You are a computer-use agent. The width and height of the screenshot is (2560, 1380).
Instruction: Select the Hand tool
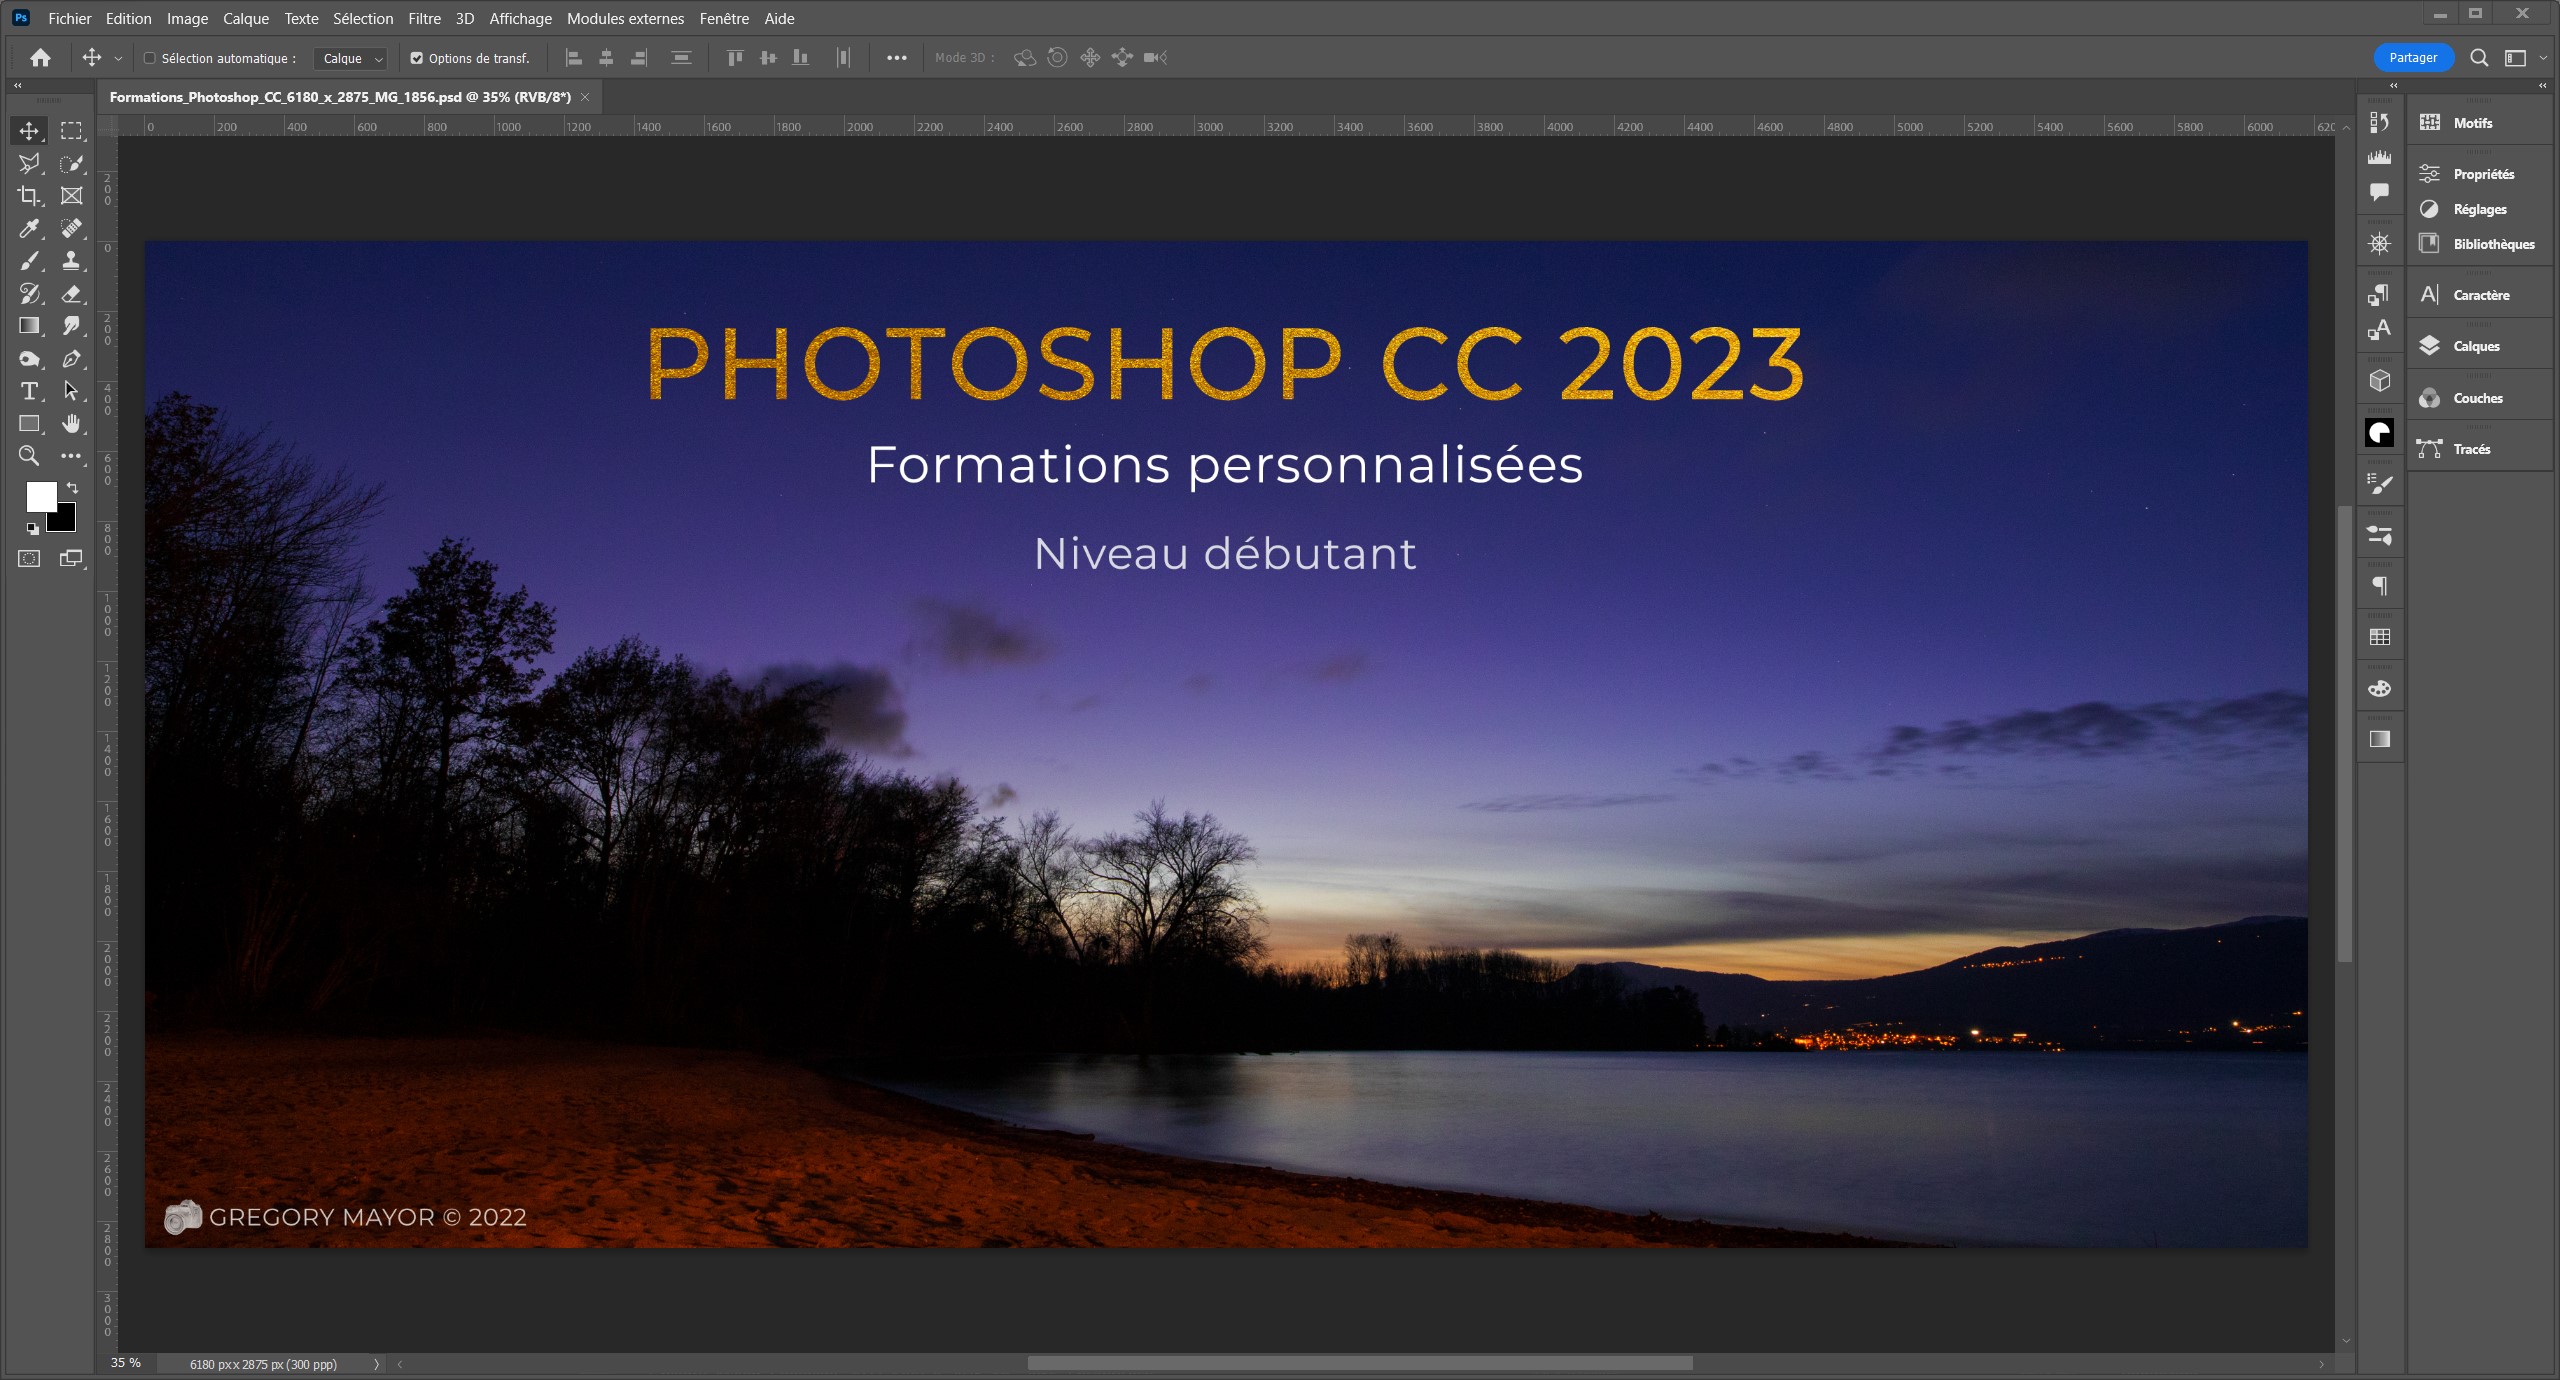click(x=71, y=424)
